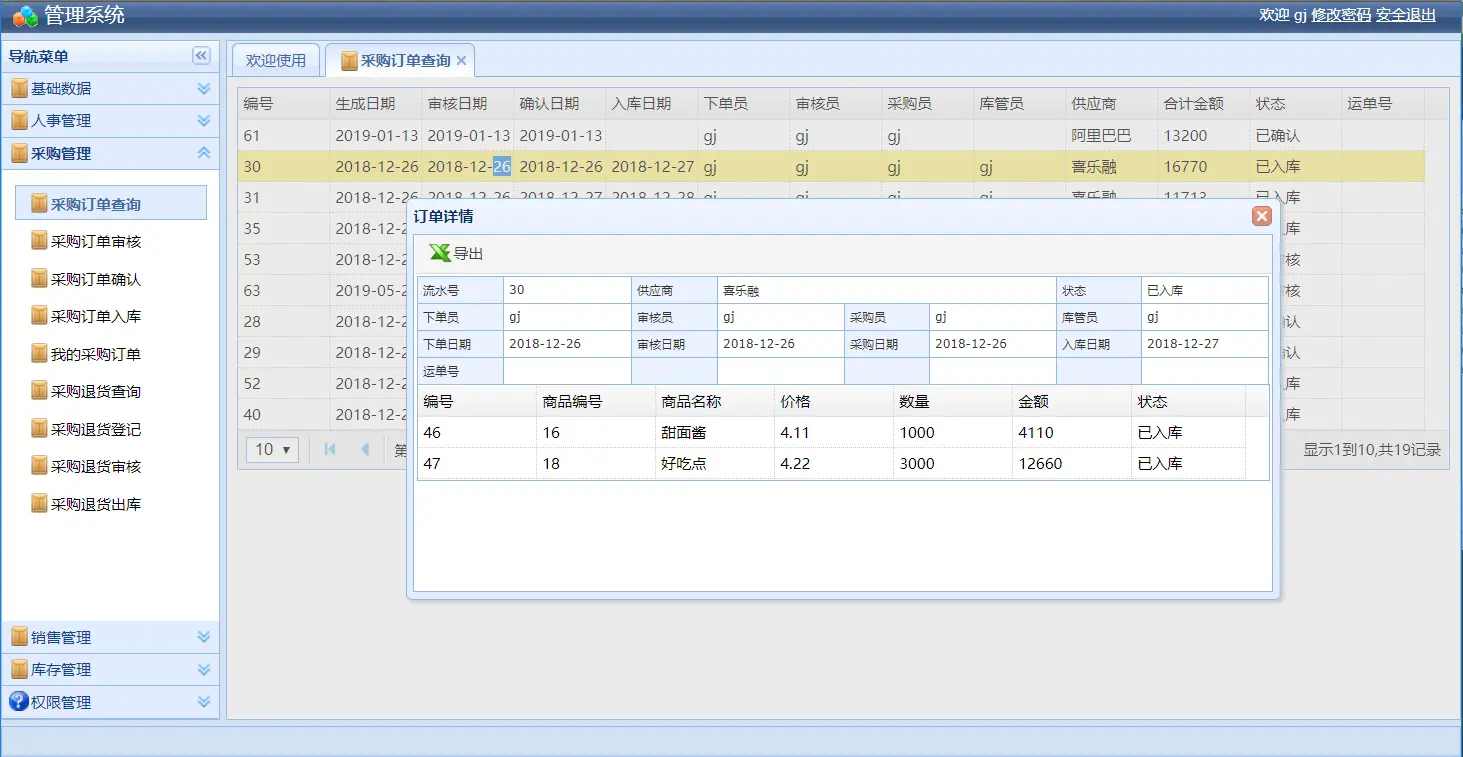Sort by the 供应商 column header
The image size is (1463, 757).
[1111, 104]
